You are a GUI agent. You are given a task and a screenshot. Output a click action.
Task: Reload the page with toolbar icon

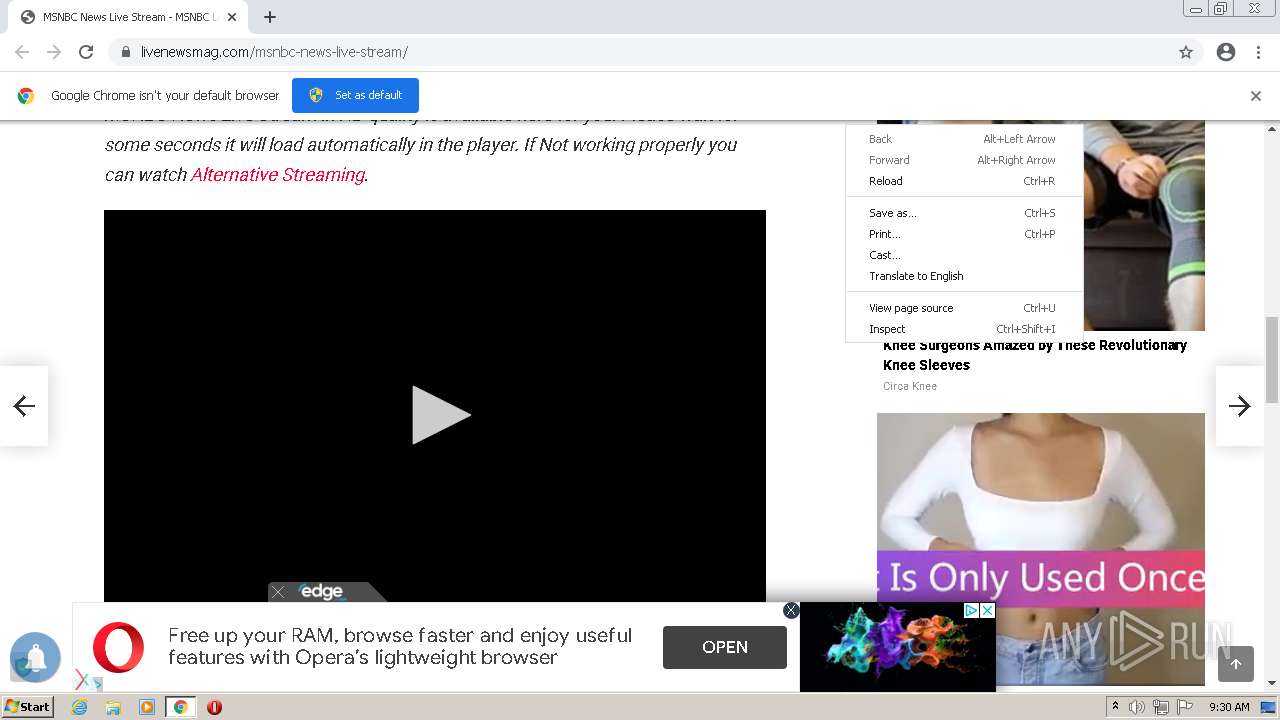[86, 52]
